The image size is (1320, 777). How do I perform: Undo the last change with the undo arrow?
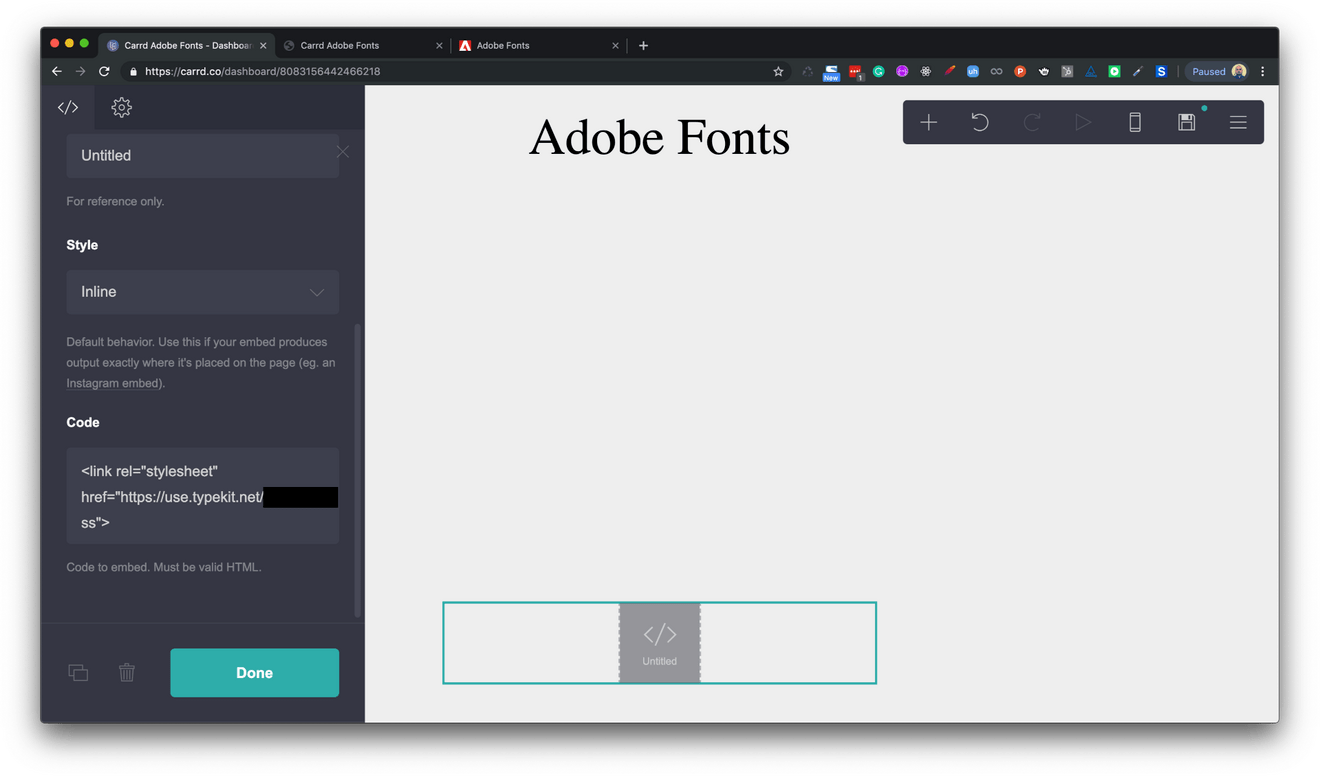coord(980,122)
